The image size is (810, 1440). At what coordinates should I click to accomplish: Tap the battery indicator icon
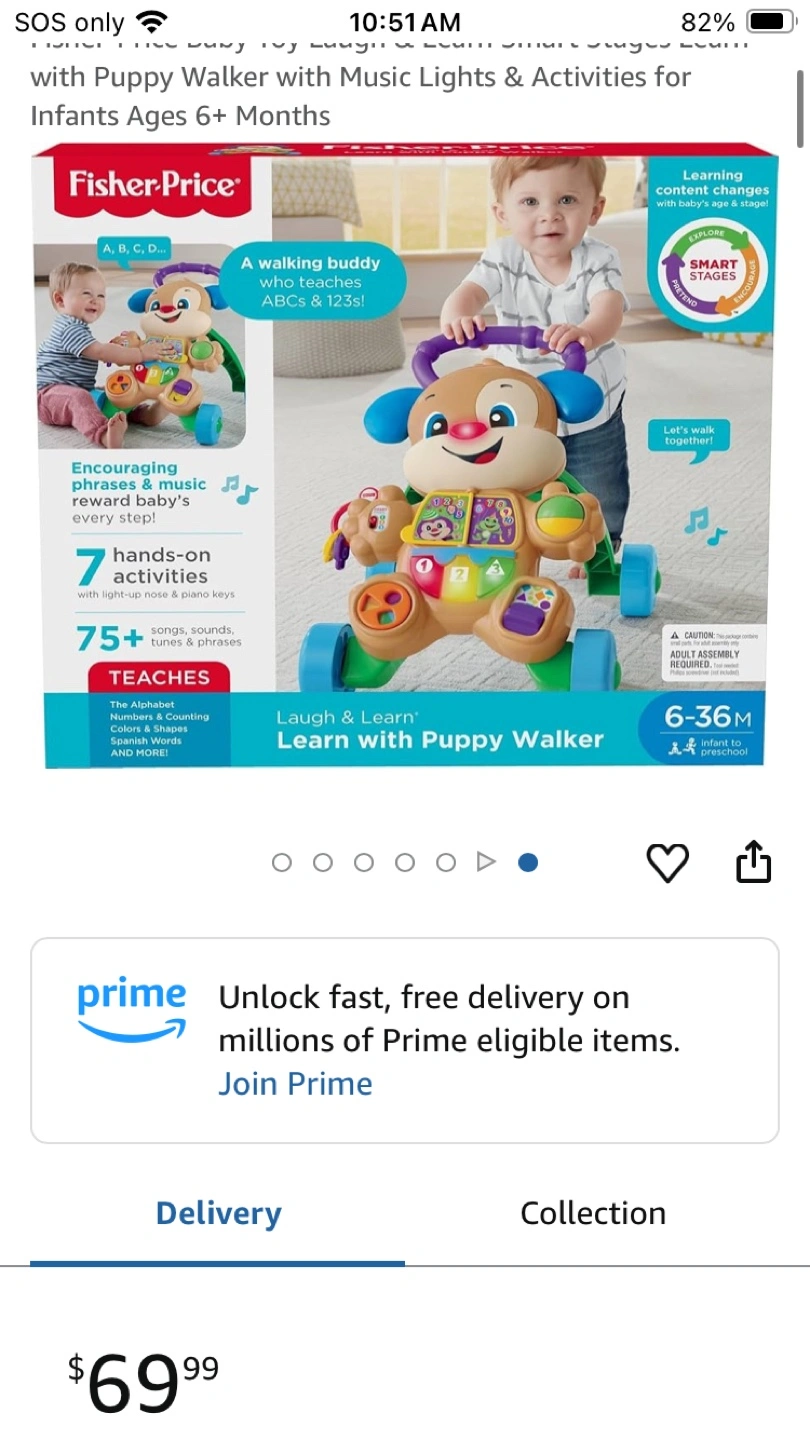(770, 22)
